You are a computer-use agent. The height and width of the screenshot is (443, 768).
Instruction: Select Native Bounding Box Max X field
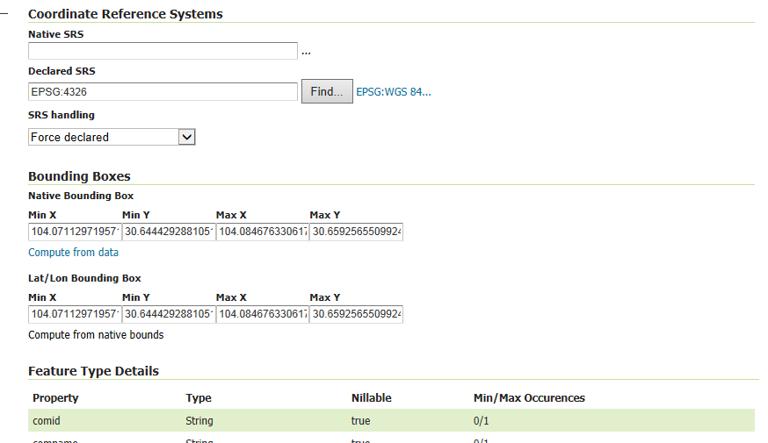coord(263,232)
